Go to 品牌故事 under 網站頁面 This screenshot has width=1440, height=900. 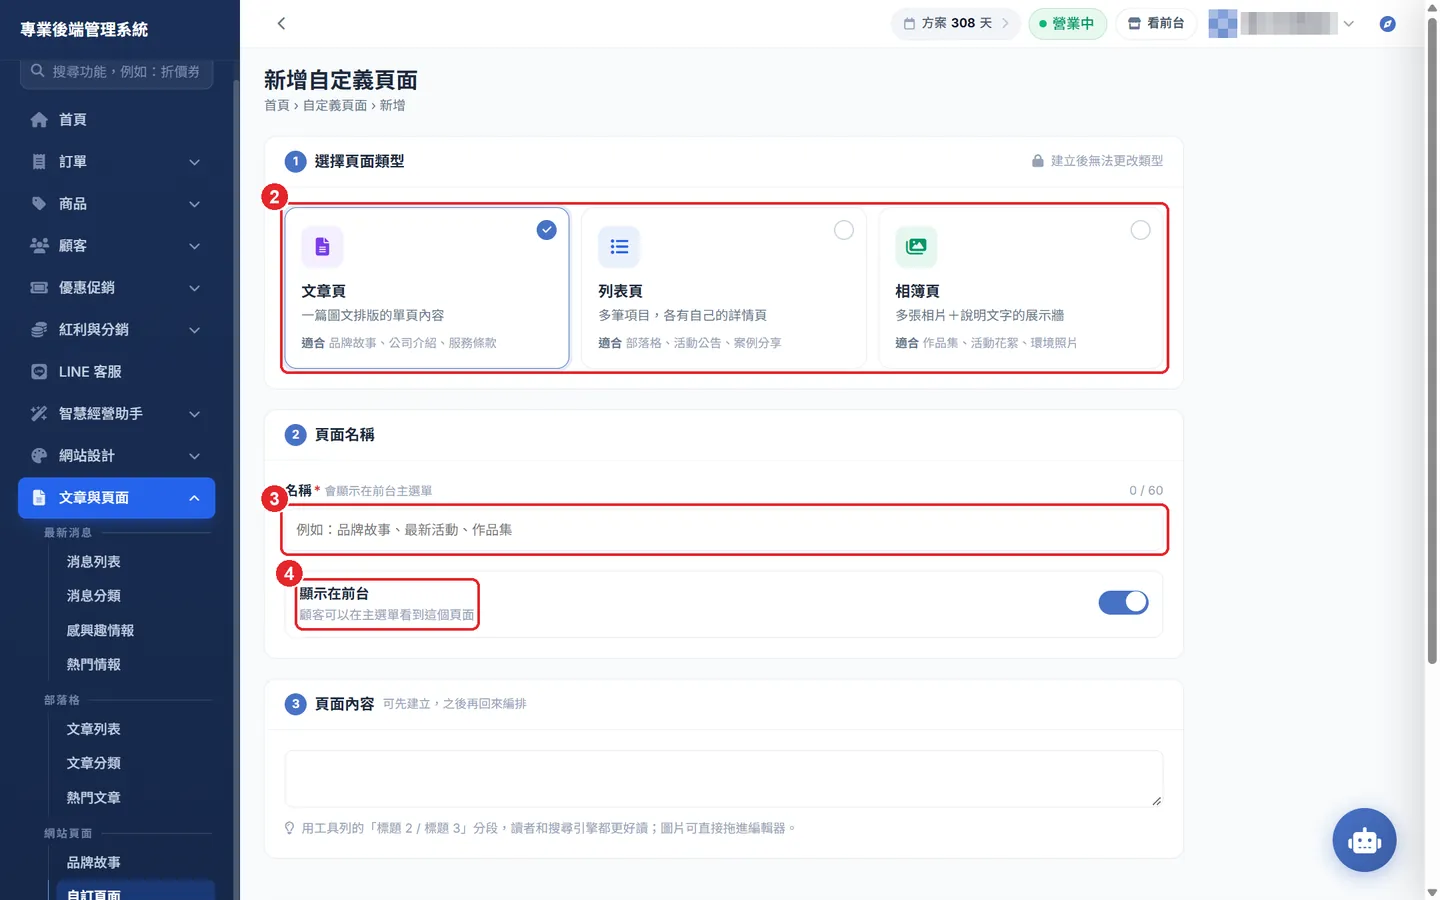pos(93,862)
